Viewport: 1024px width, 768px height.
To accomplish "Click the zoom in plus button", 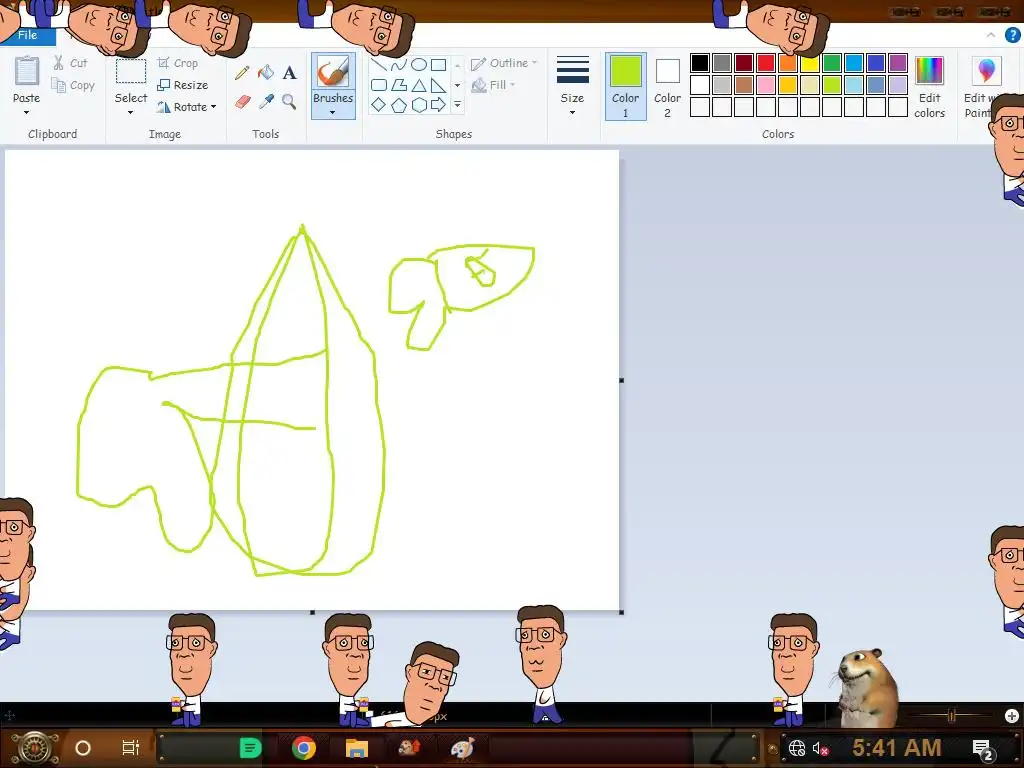I will 1012,716.
